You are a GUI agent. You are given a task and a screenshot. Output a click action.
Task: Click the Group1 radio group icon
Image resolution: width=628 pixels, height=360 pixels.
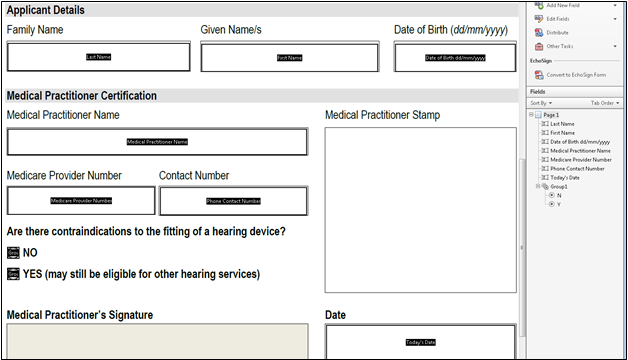click(x=545, y=187)
